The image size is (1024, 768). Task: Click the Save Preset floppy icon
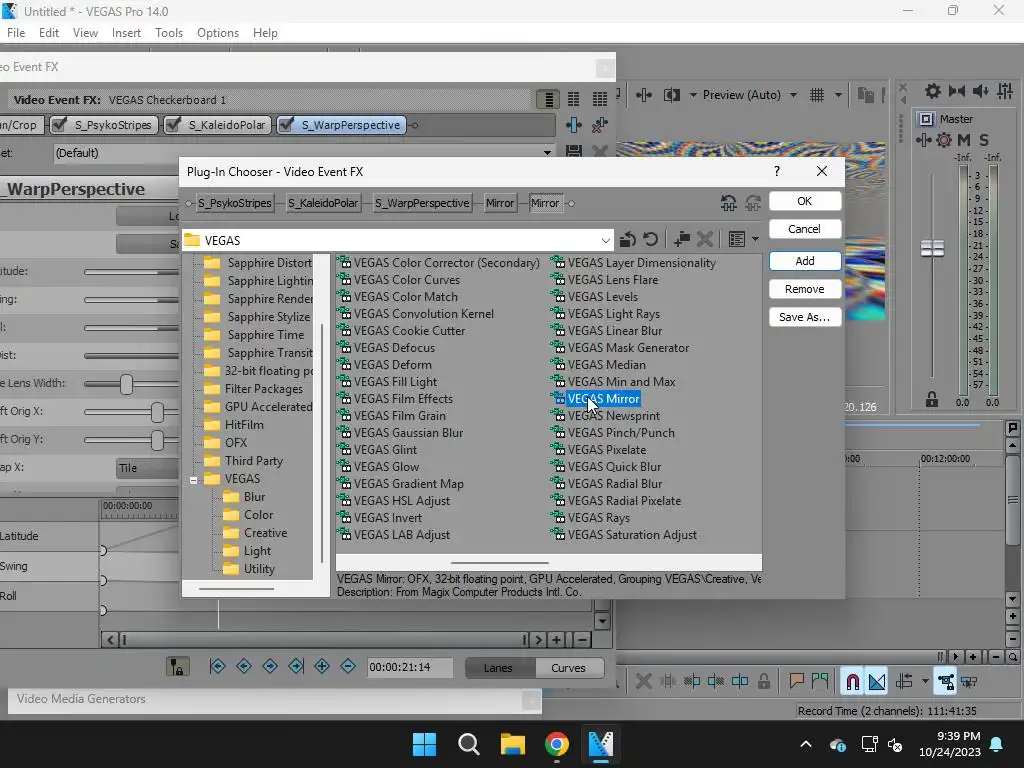573,152
